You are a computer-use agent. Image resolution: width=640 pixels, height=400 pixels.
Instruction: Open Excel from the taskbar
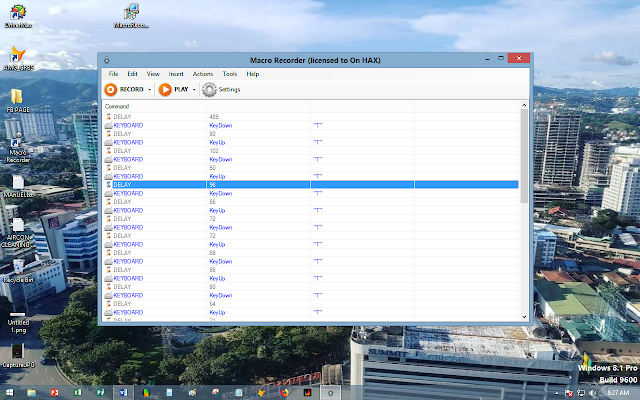coord(77,393)
